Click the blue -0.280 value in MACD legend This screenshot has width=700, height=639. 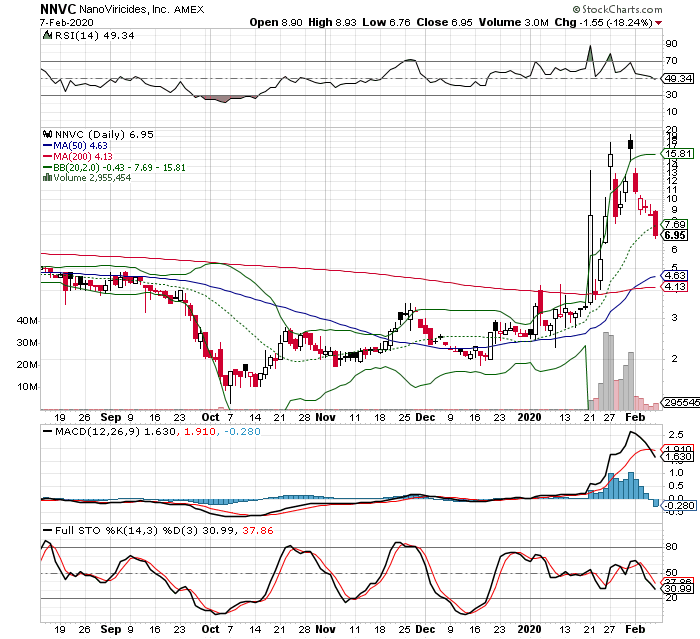242,432
